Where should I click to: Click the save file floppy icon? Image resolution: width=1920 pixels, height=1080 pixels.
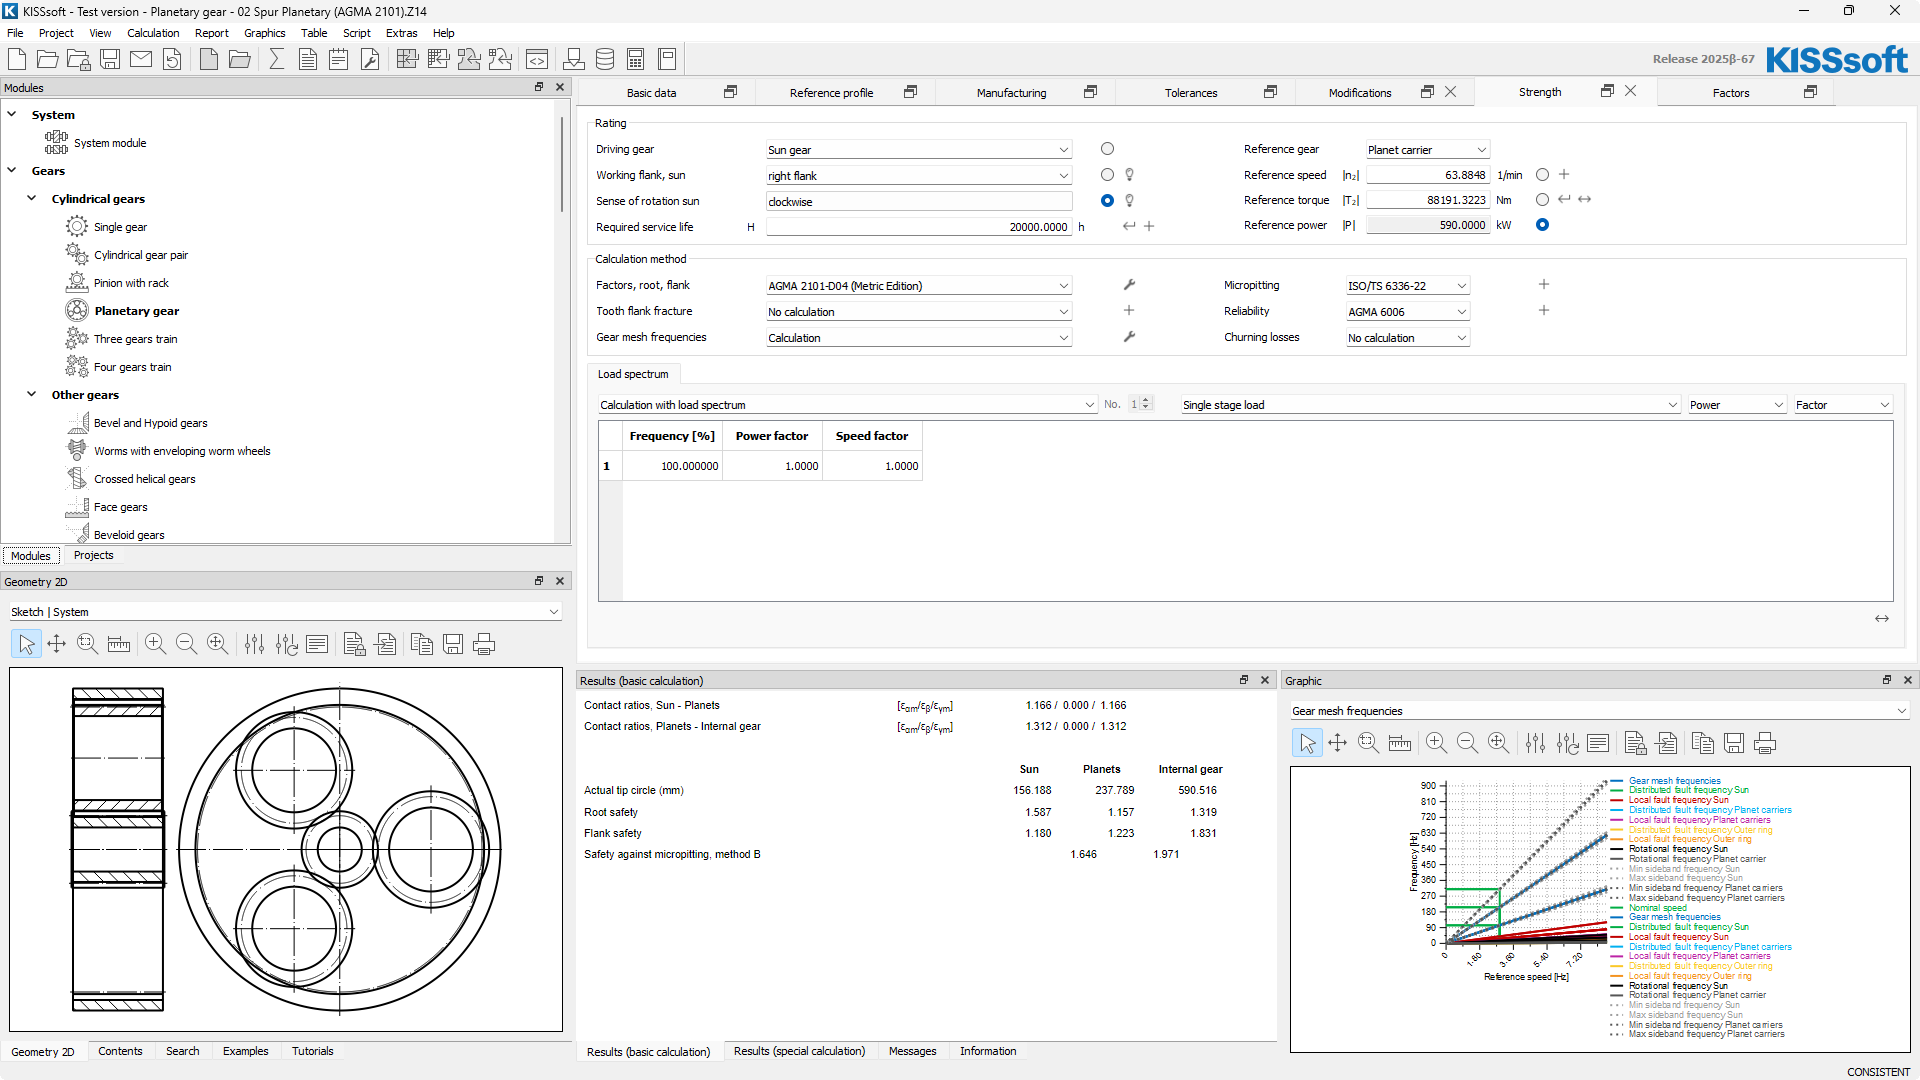pyautogui.click(x=110, y=59)
